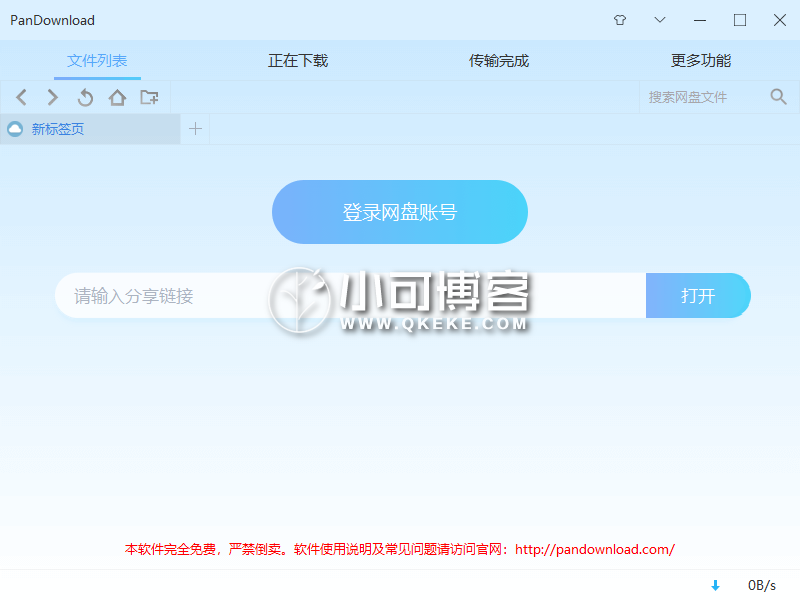Add a new tab with plus button
This screenshot has height=600, width=800.
click(x=195, y=129)
